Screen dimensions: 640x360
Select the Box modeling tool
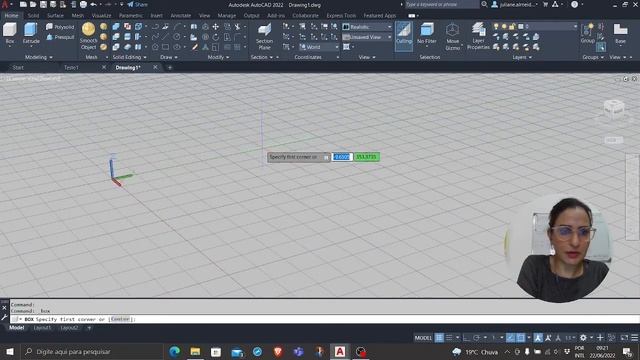coord(10,33)
